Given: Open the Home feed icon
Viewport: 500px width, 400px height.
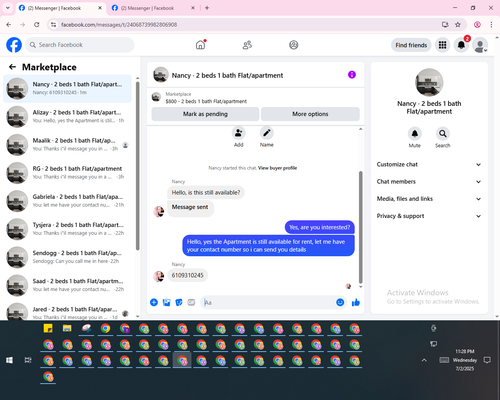Looking at the screenshot, I should pos(200,45).
